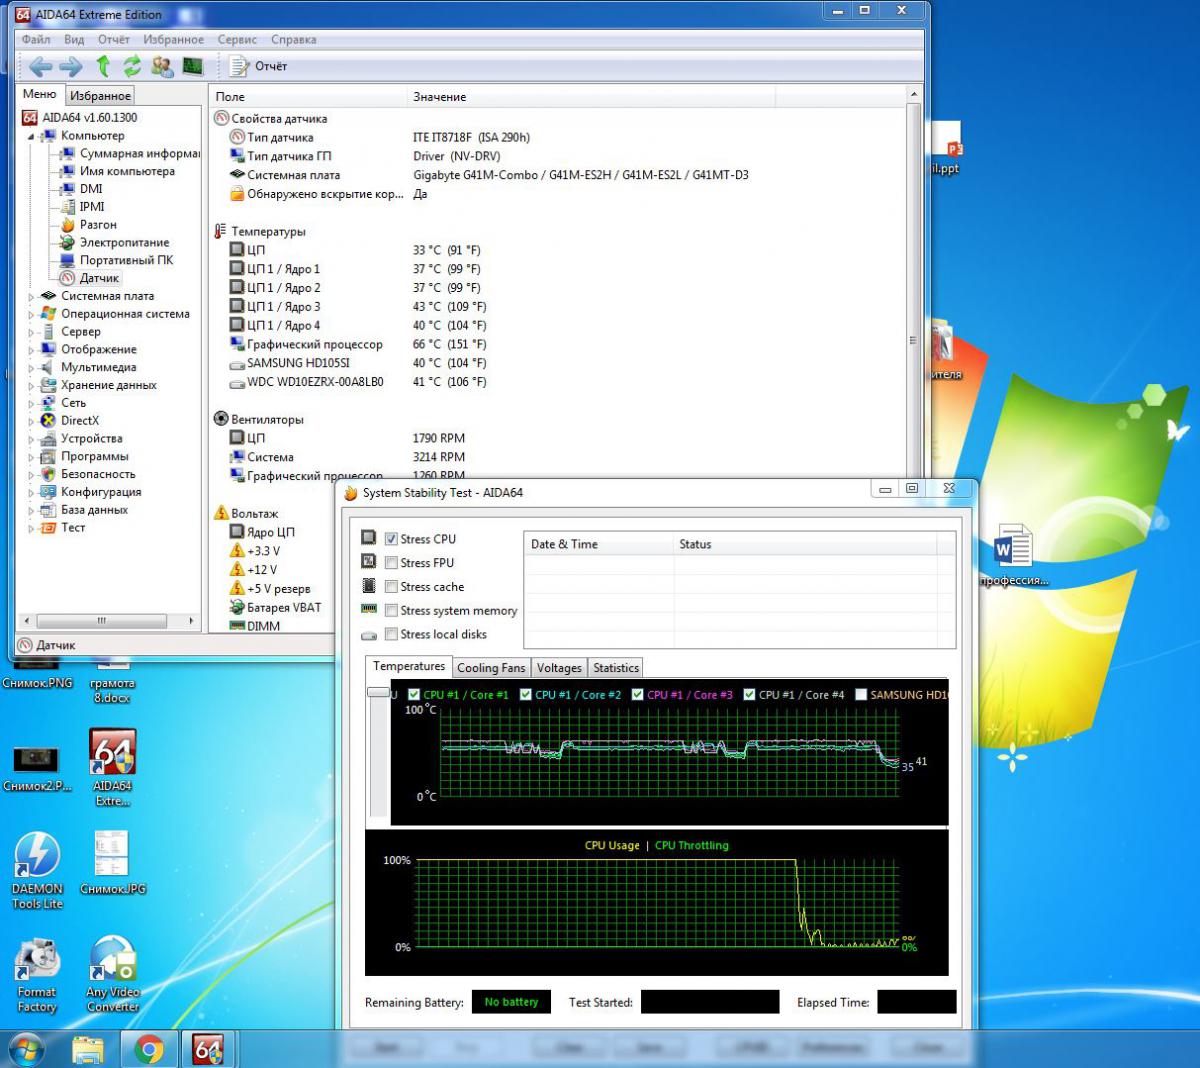Collapse the Компьютер tree node
The height and width of the screenshot is (1068, 1200).
point(31,136)
